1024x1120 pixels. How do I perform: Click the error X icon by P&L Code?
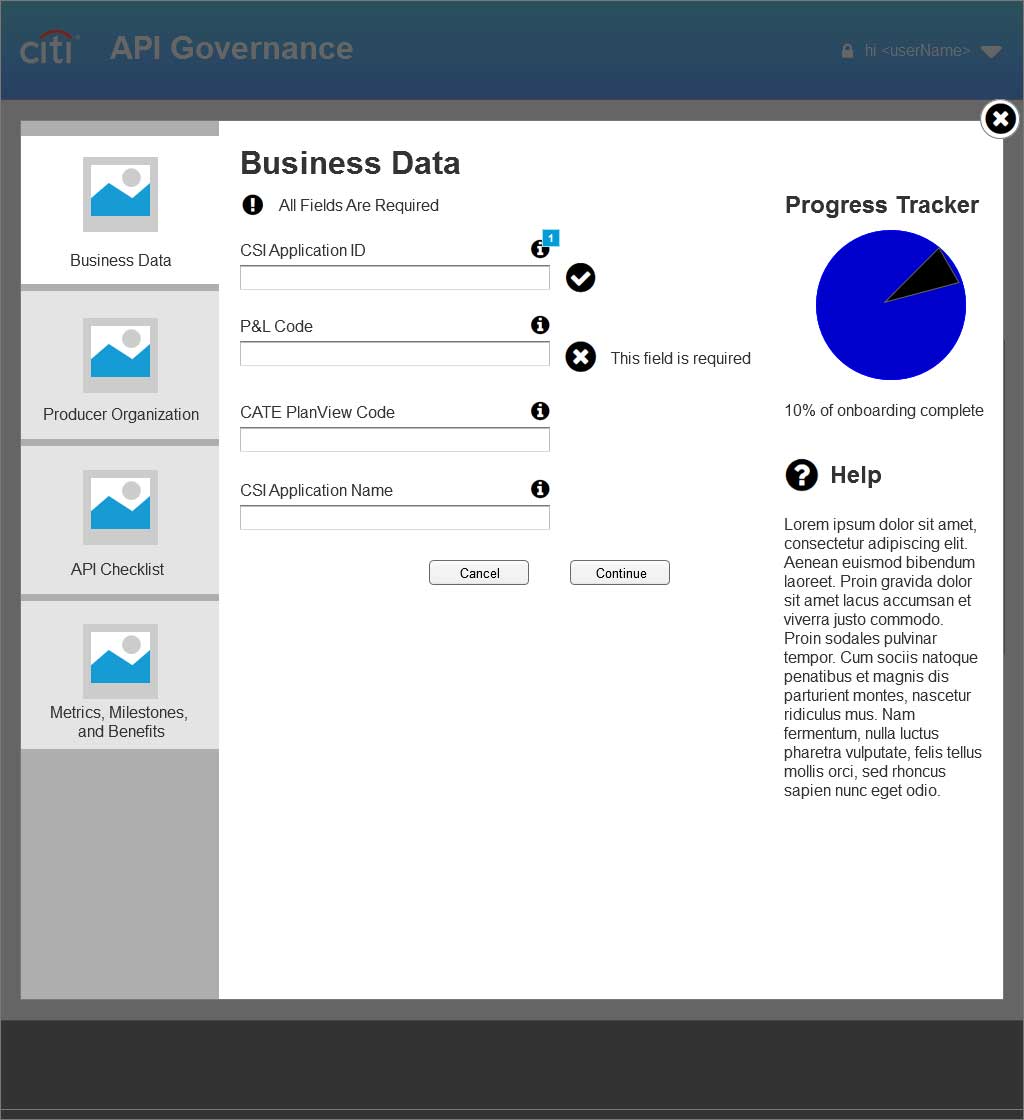coord(580,357)
